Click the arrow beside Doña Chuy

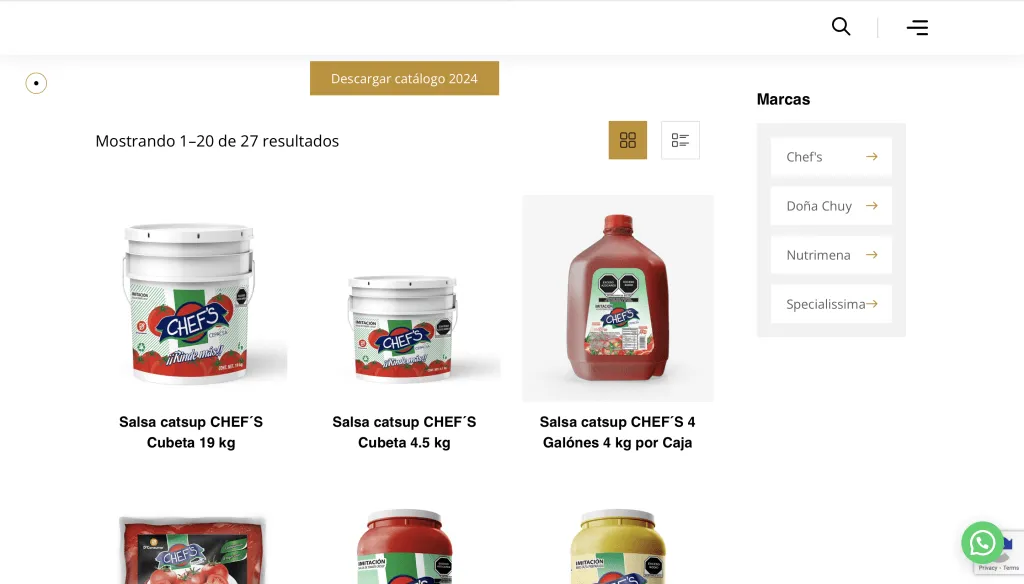pyautogui.click(x=871, y=206)
